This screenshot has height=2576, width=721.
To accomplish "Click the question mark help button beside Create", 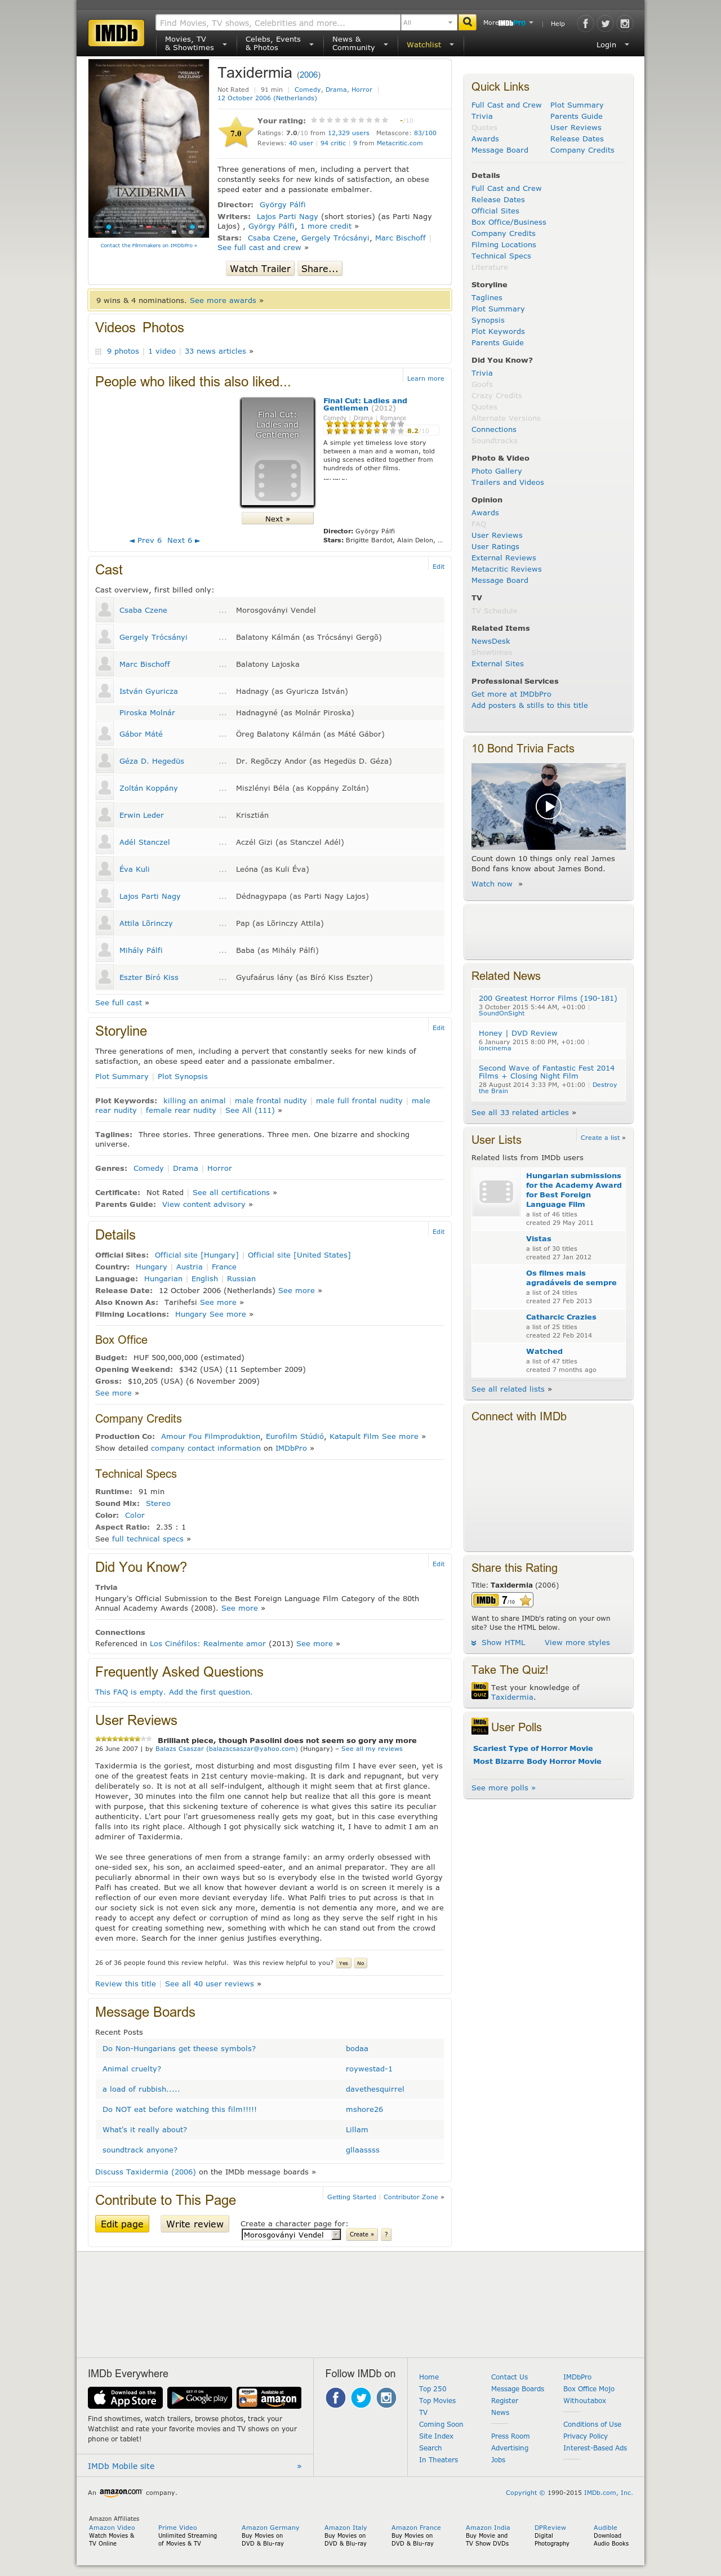I will [387, 2234].
